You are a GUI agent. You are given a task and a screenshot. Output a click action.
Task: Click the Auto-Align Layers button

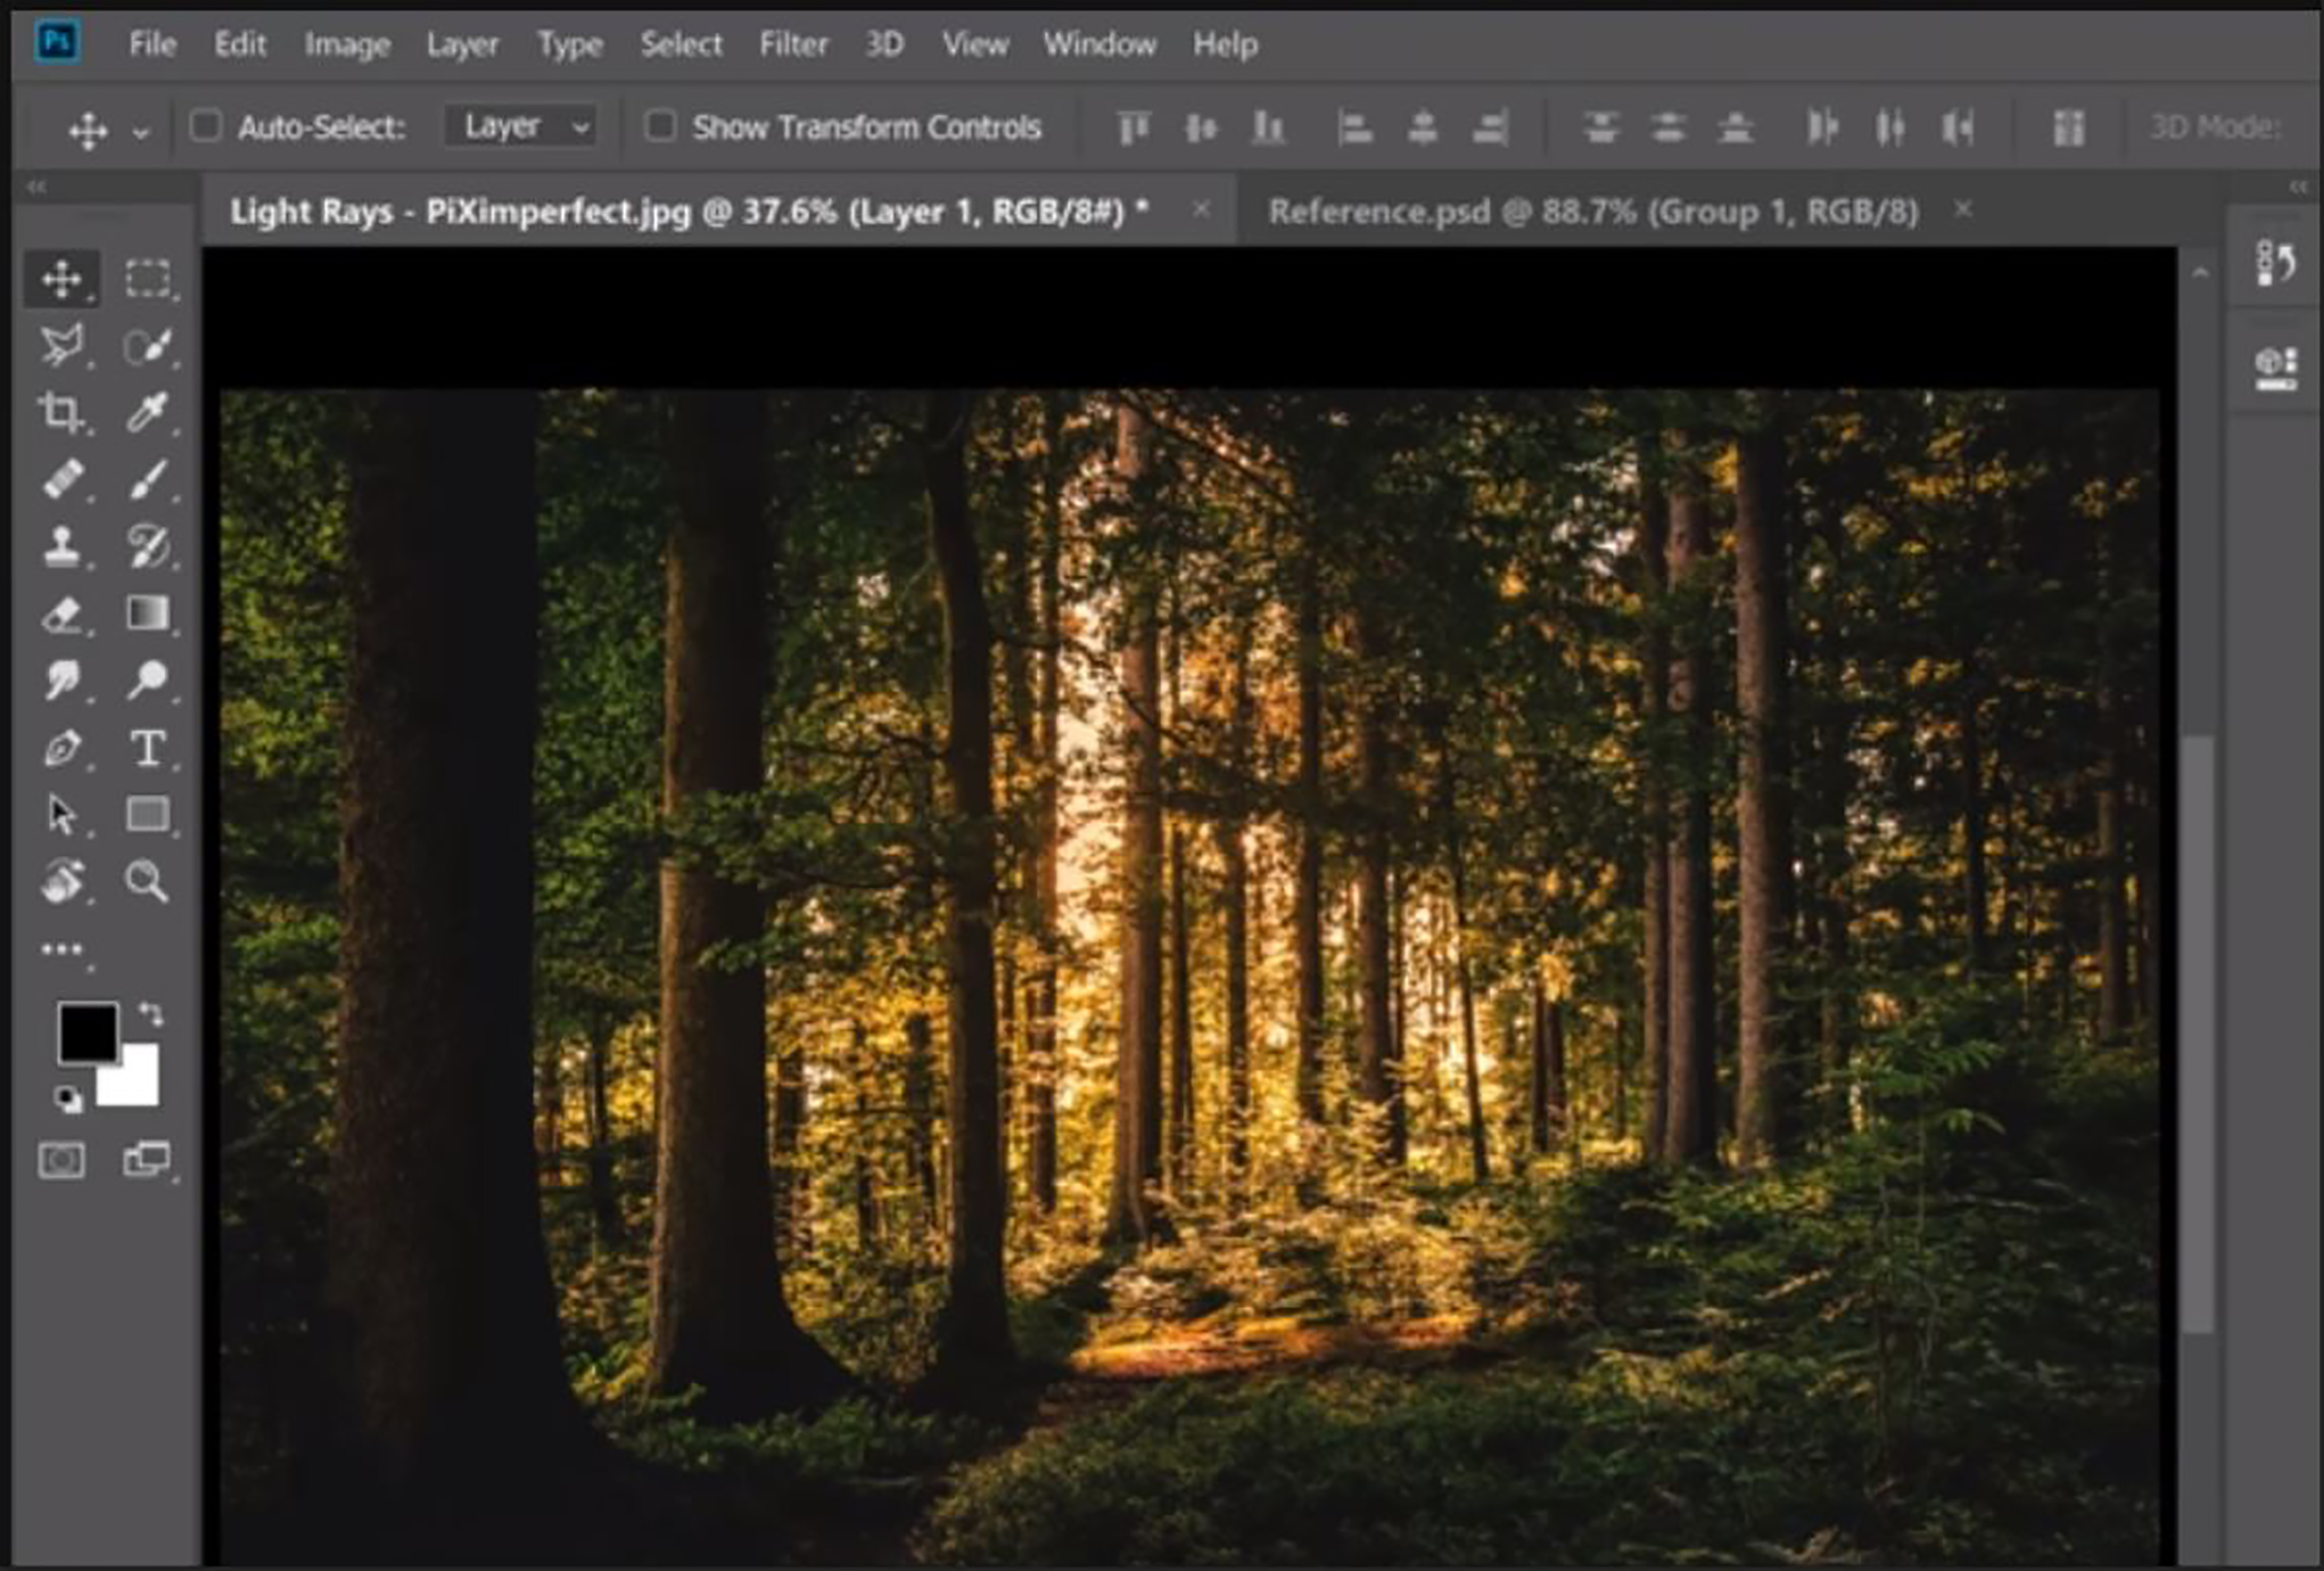2068,127
